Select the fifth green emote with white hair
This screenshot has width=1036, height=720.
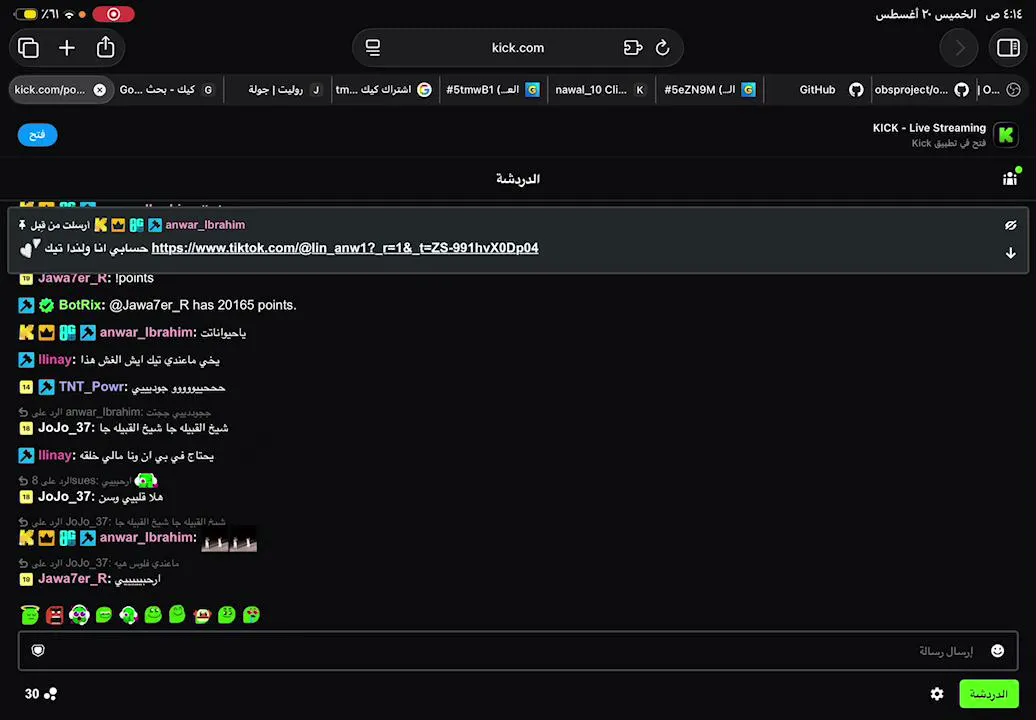[x=128, y=615]
